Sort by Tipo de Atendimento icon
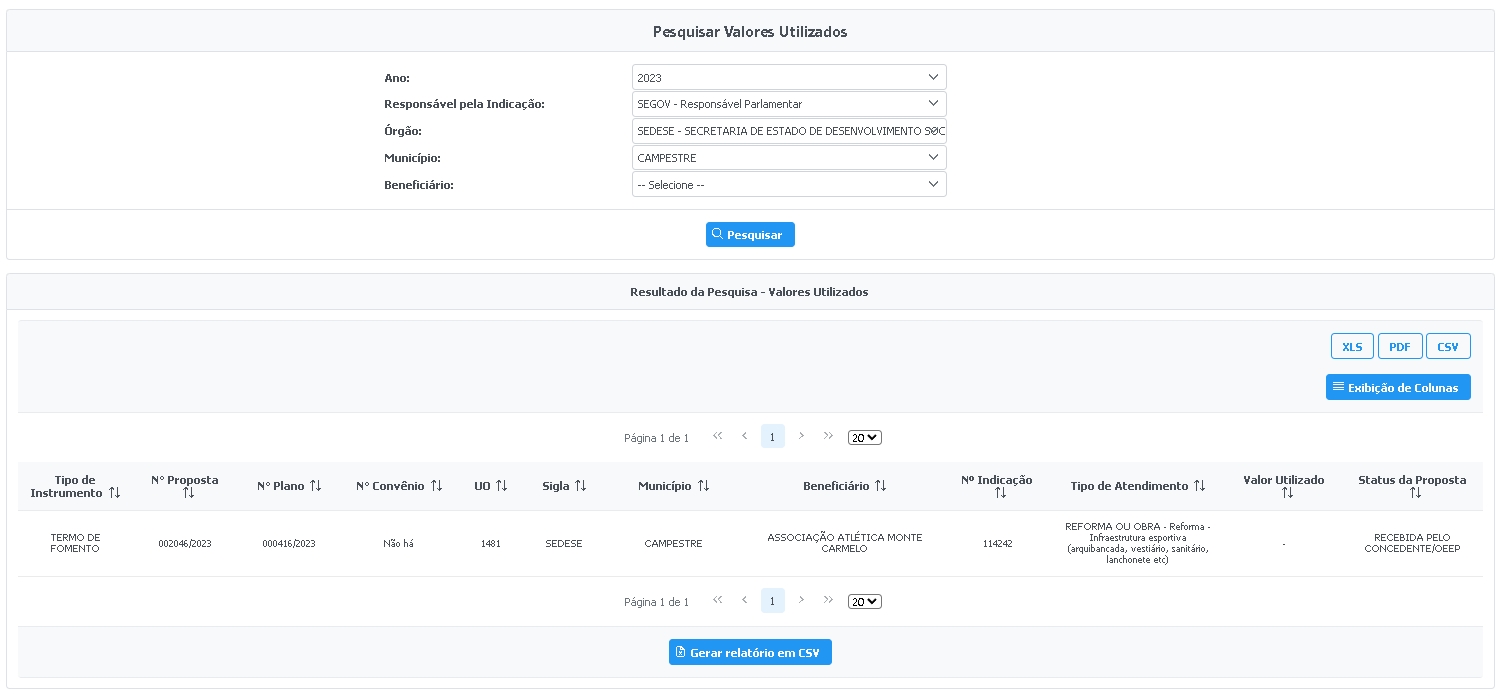 pos(1199,486)
